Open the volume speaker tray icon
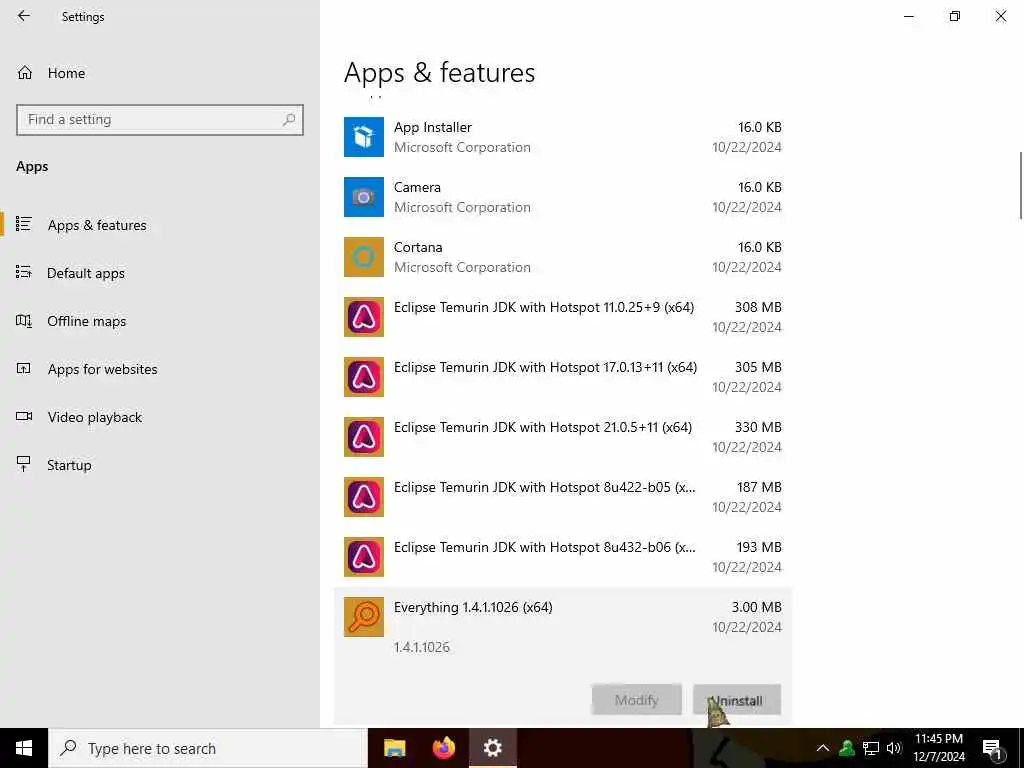This screenshot has height=768, width=1024. click(x=894, y=748)
